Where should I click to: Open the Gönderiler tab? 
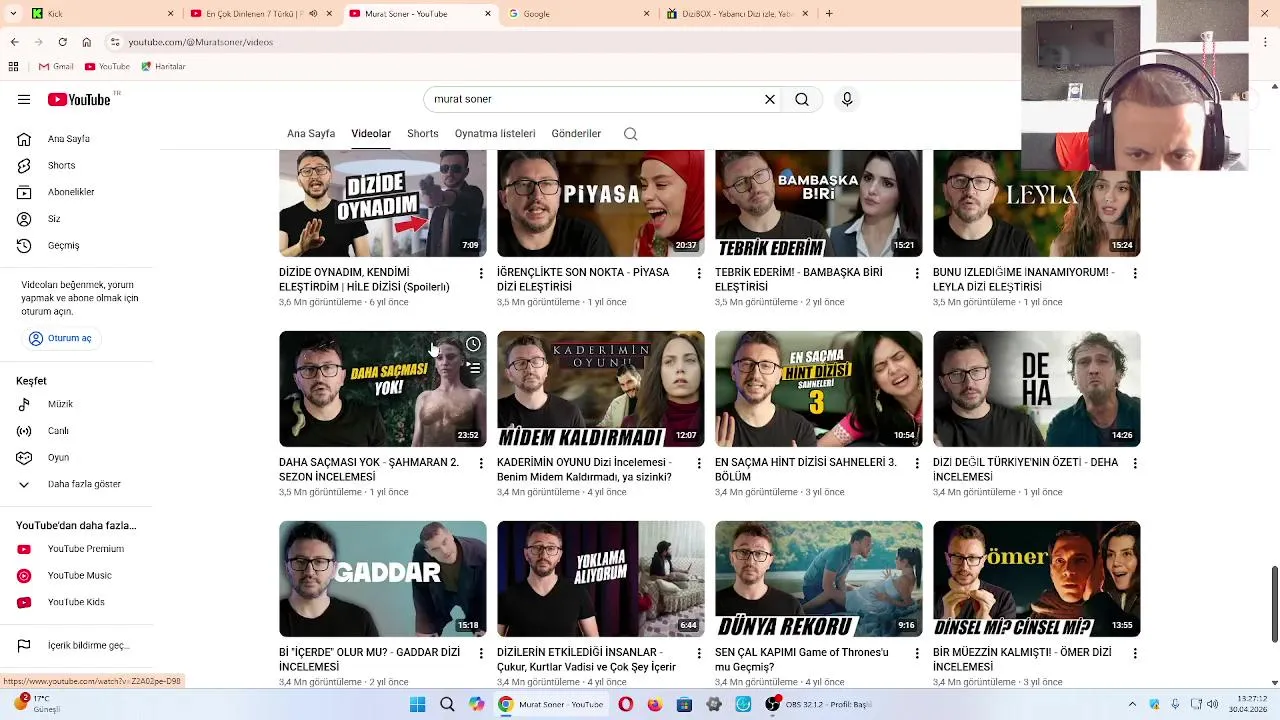(576, 133)
